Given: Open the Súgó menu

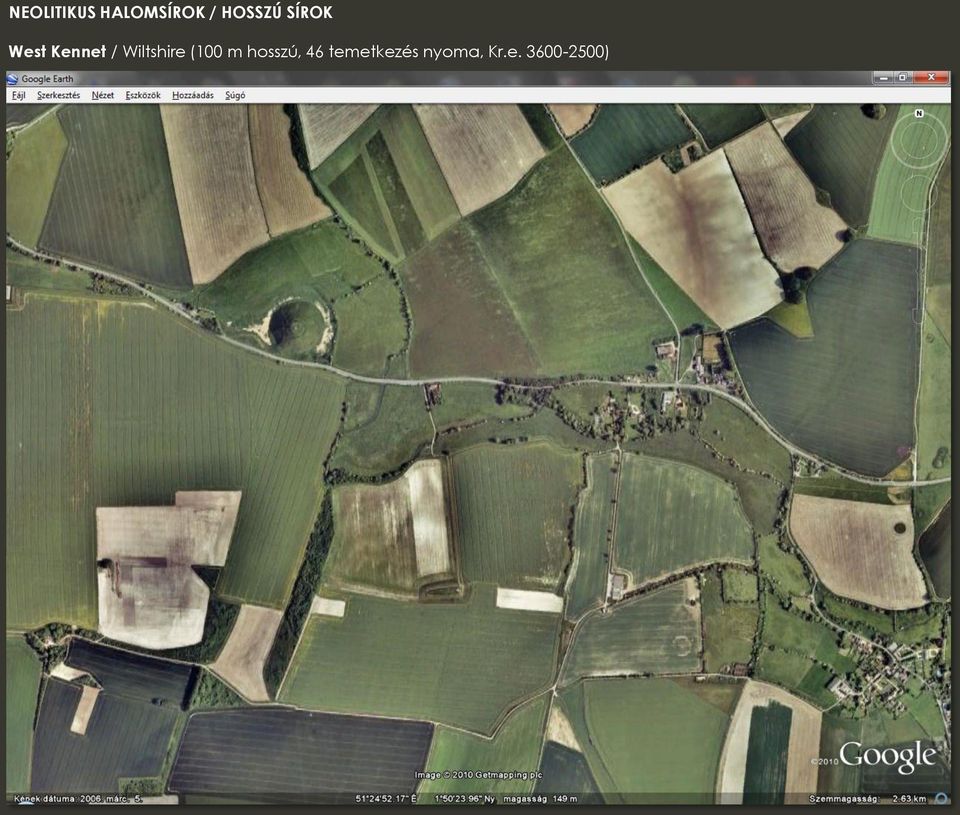Looking at the screenshot, I should [x=235, y=96].
